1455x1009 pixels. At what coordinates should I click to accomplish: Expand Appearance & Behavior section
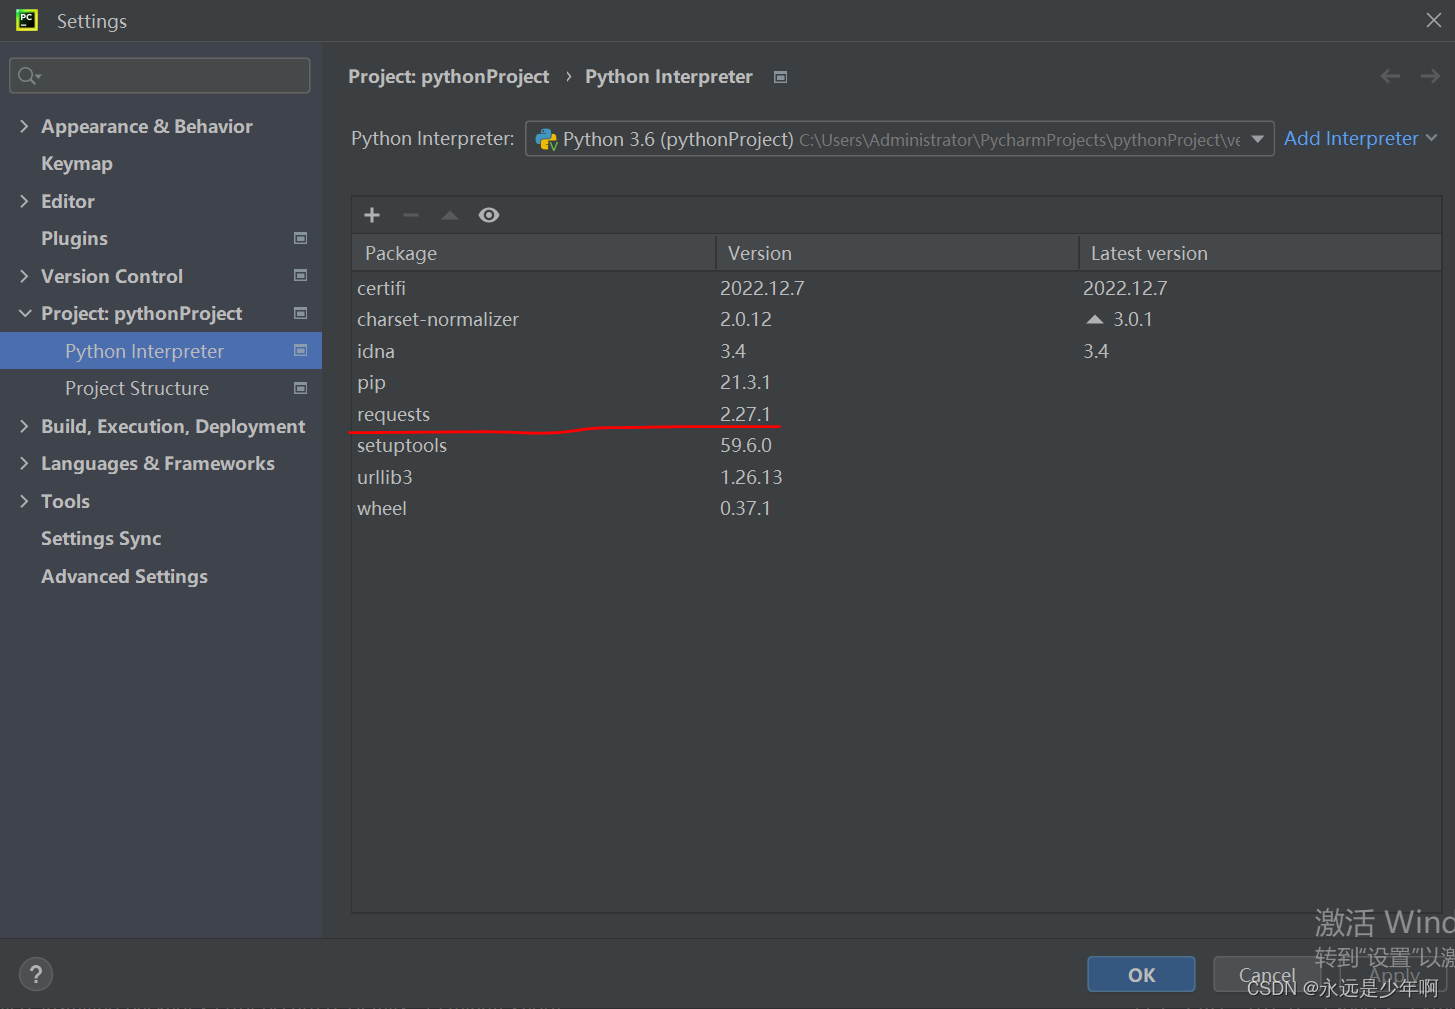24,126
